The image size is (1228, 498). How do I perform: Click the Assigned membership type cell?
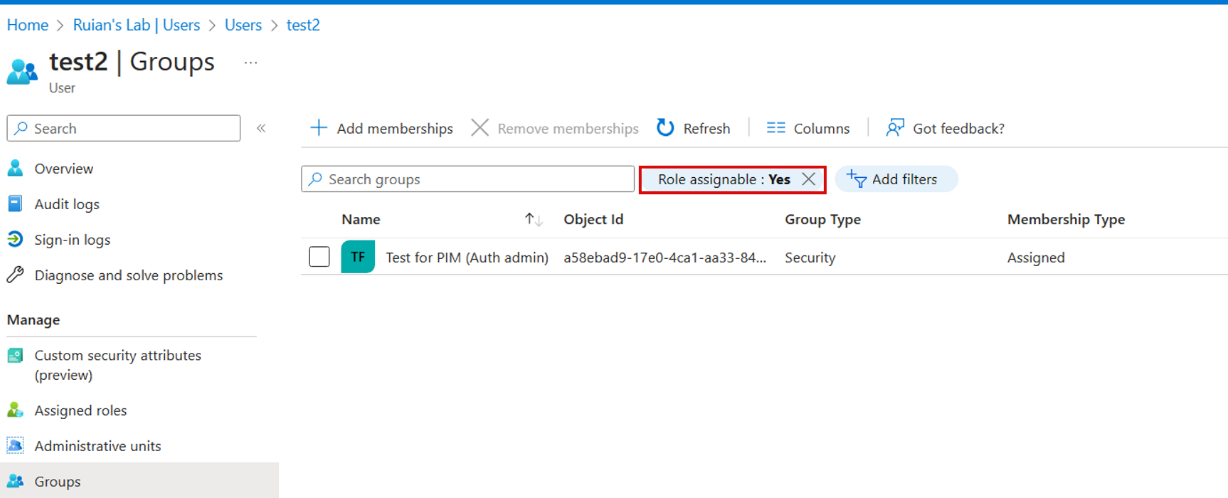pyautogui.click(x=1036, y=257)
